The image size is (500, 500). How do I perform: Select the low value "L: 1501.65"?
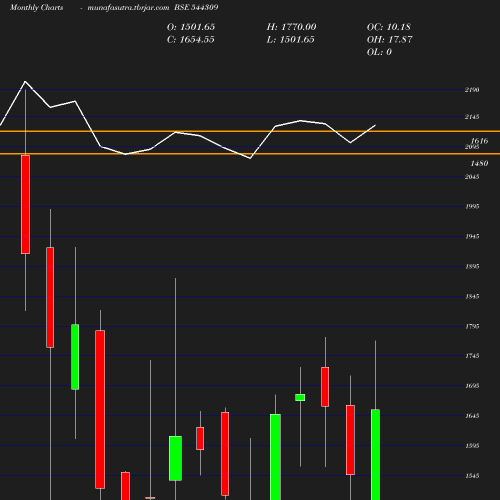coord(290,40)
